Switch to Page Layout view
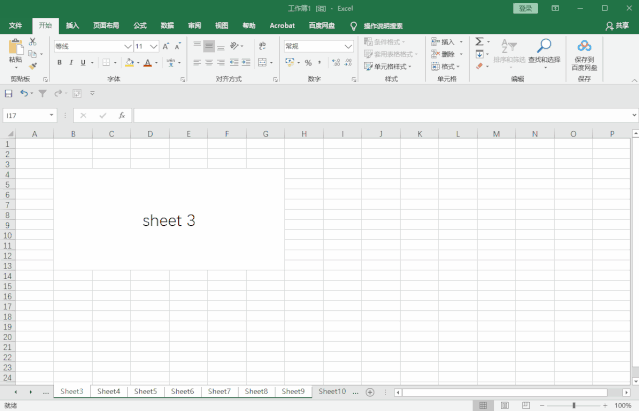The image size is (639, 411). (x=505, y=405)
